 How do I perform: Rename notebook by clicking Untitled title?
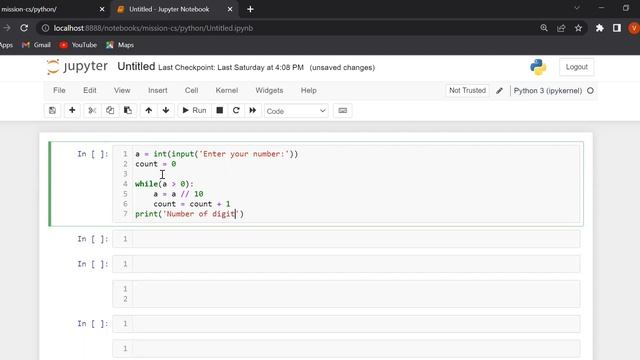tap(136, 67)
